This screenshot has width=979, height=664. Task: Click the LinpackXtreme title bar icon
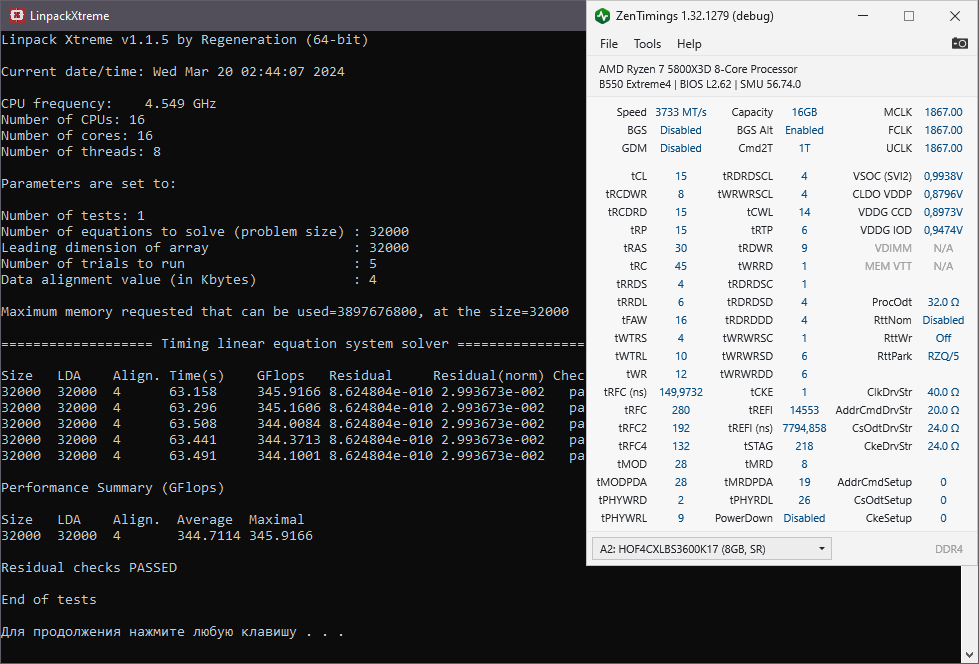pos(17,16)
